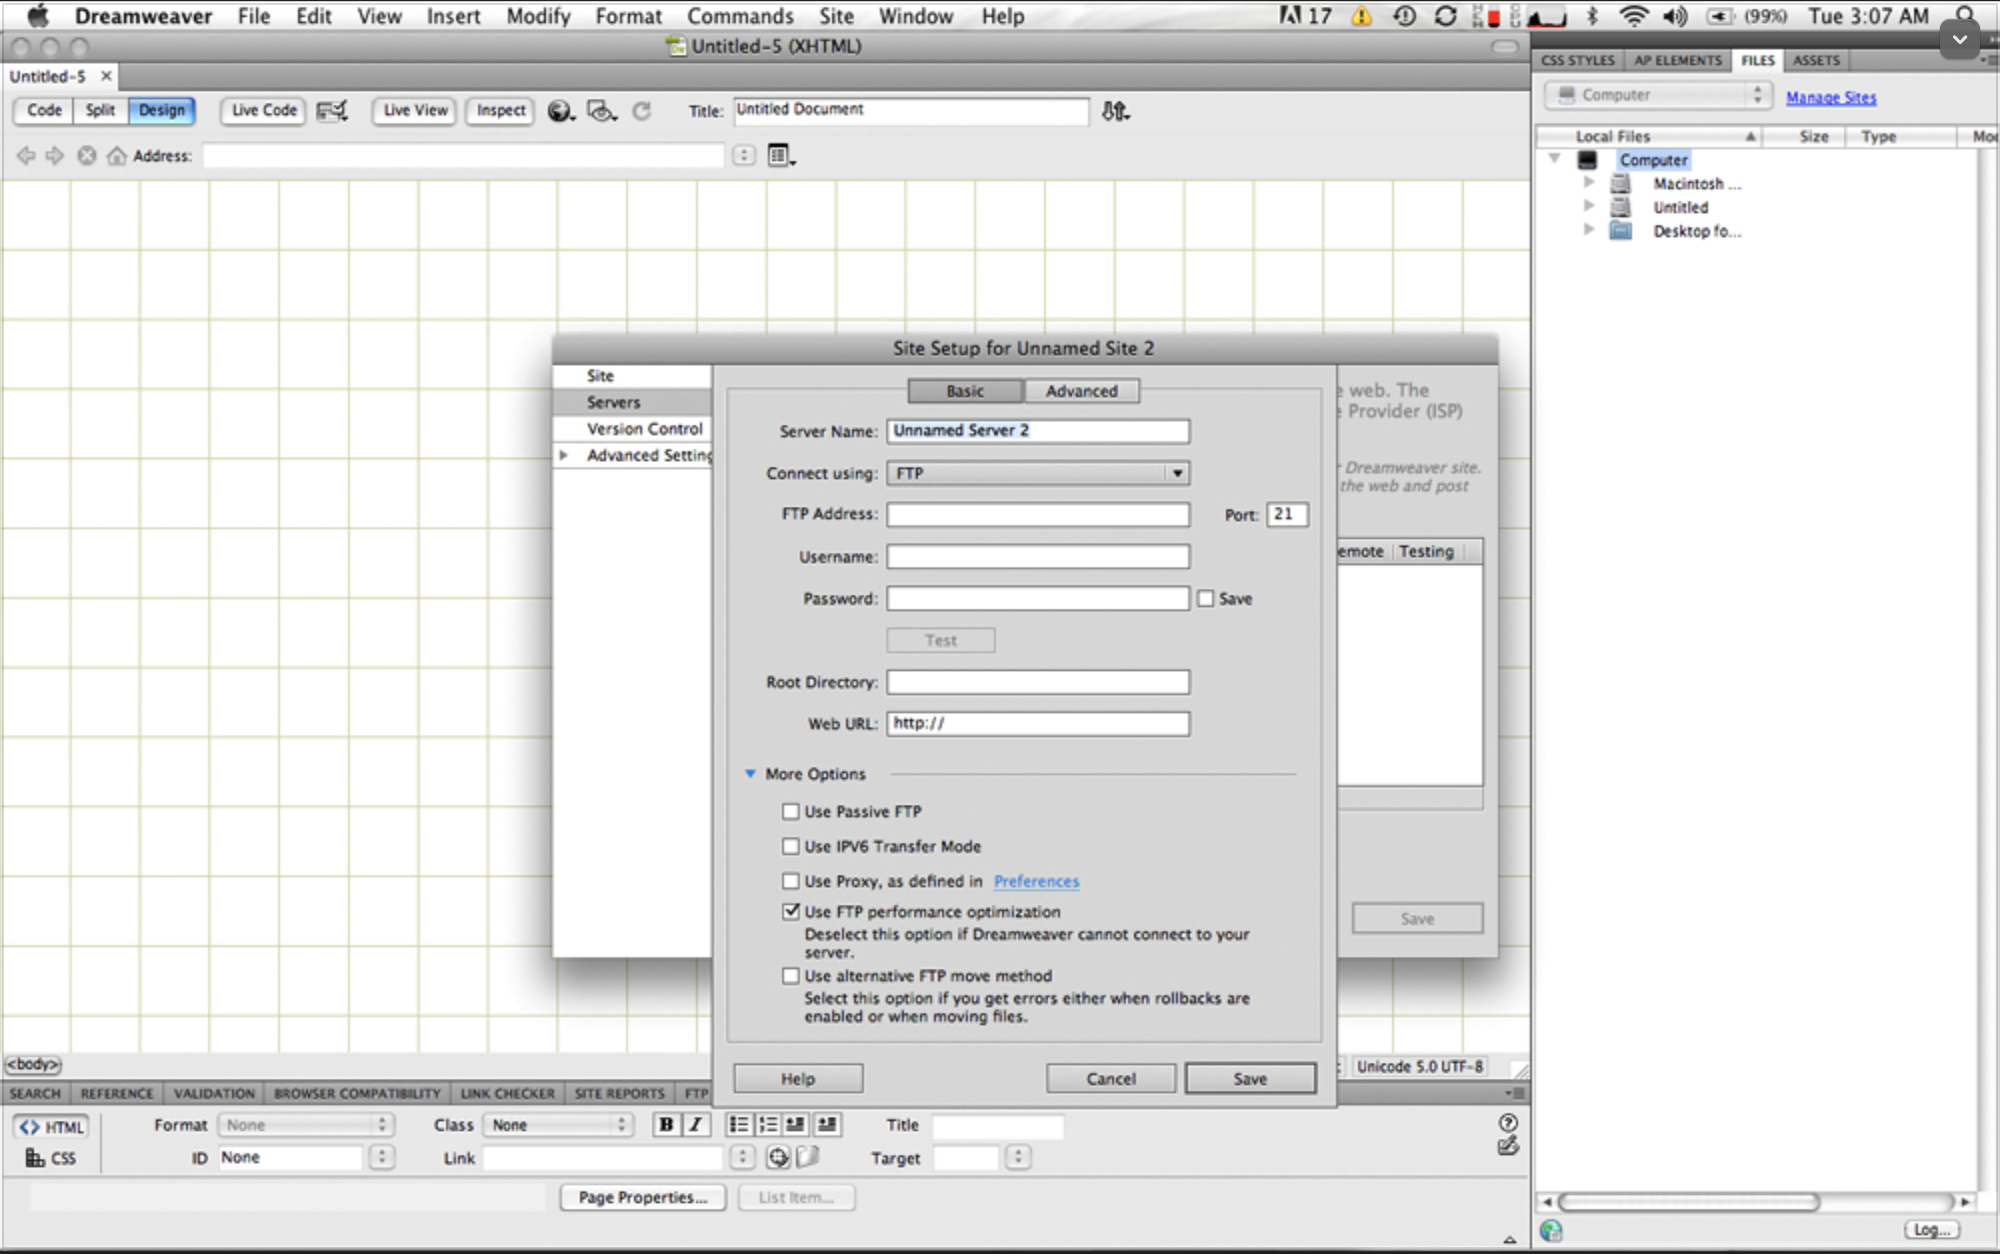Click the File Management arrows icon
This screenshot has width=2000, height=1254.
[1114, 111]
